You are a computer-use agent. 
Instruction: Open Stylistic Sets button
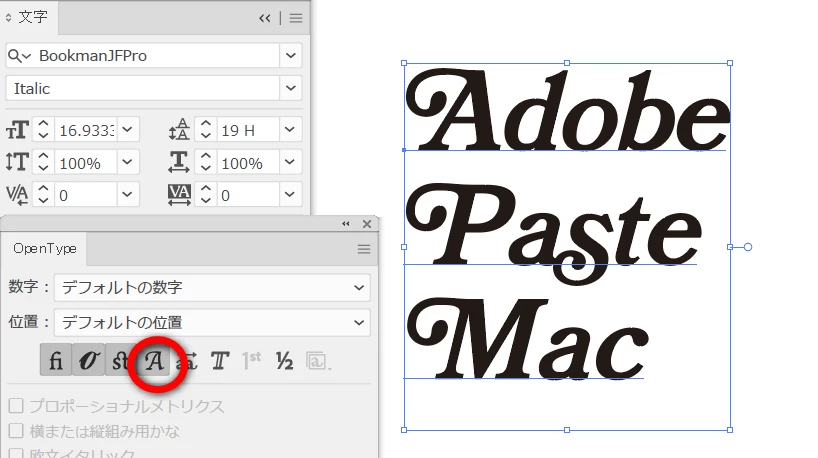[317, 361]
